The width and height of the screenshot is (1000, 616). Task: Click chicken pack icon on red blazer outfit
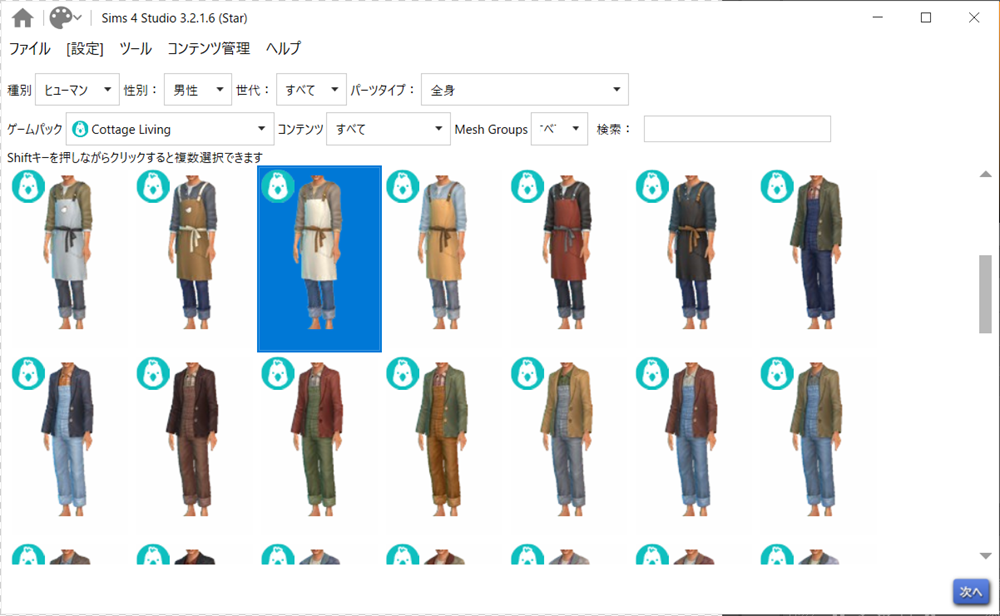278,373
